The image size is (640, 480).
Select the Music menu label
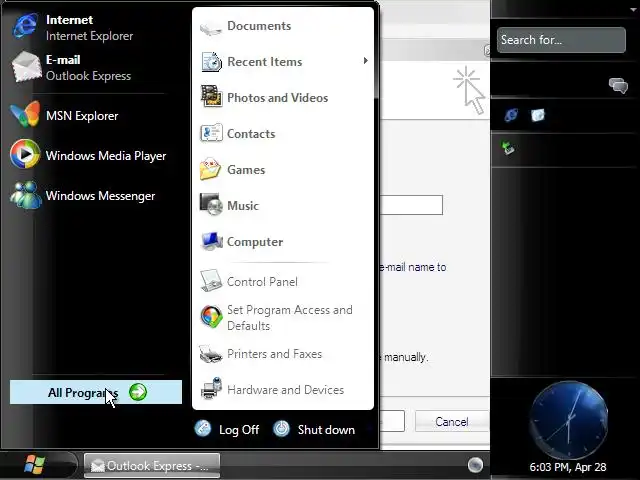point(243,206)
